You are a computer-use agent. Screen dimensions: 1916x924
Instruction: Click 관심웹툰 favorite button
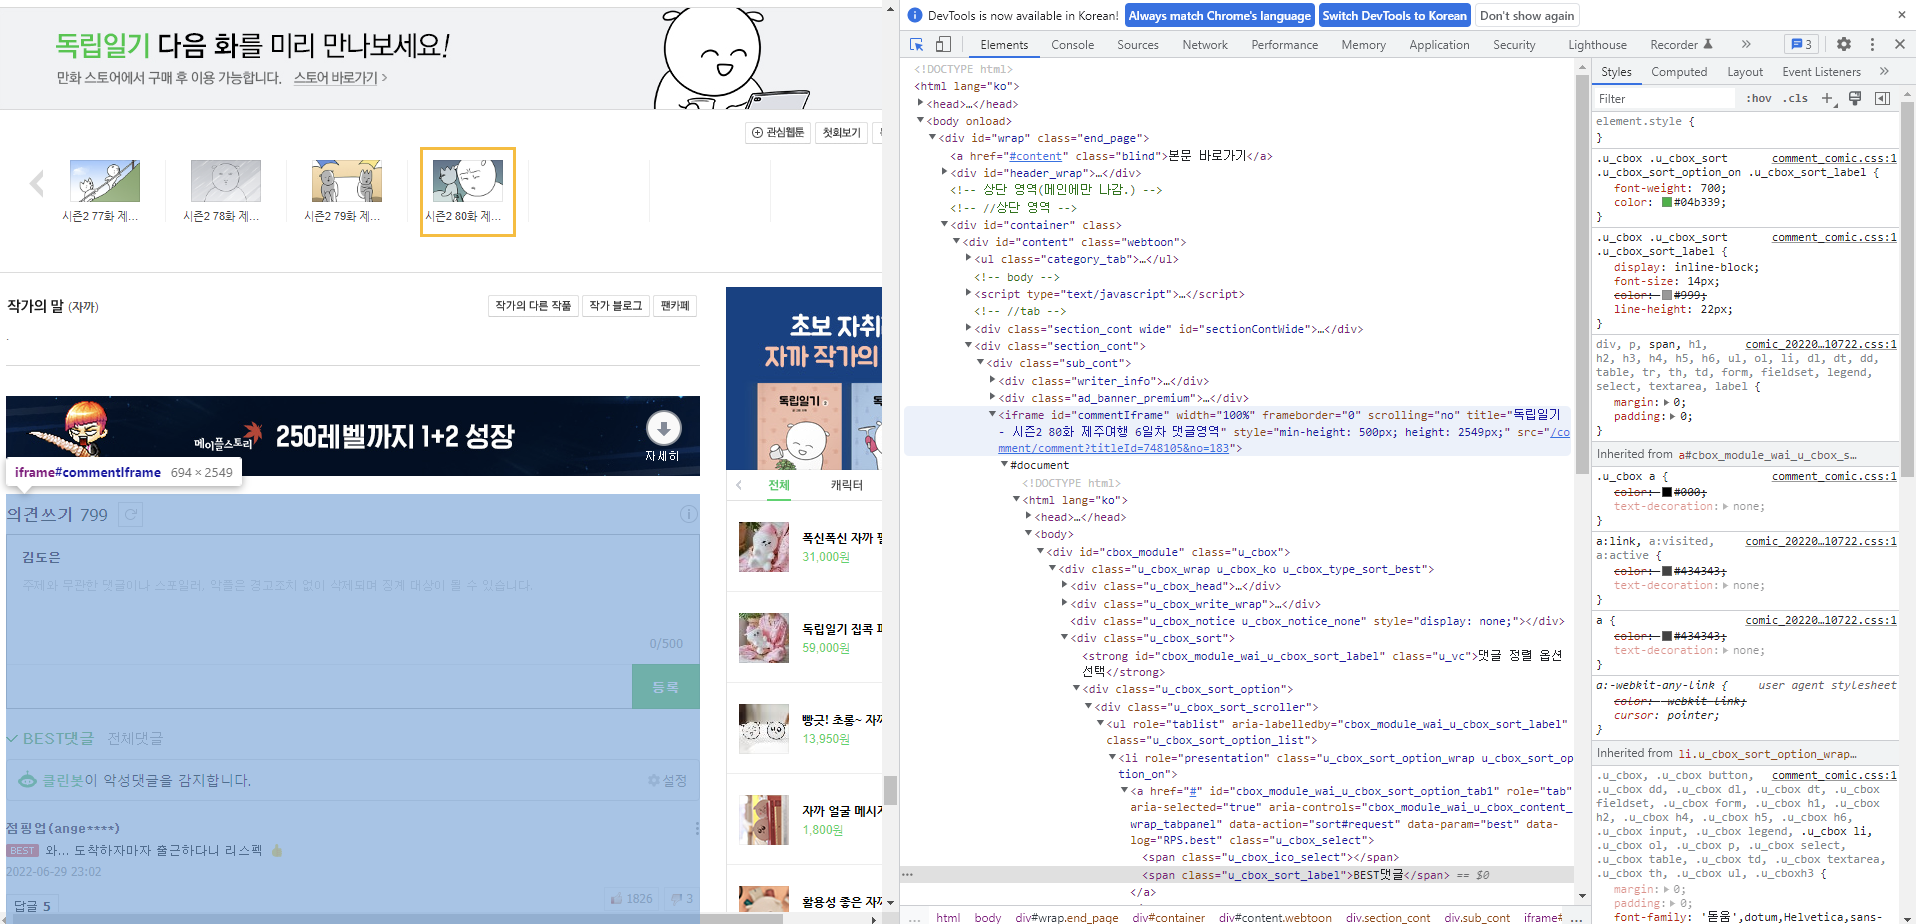778,132
